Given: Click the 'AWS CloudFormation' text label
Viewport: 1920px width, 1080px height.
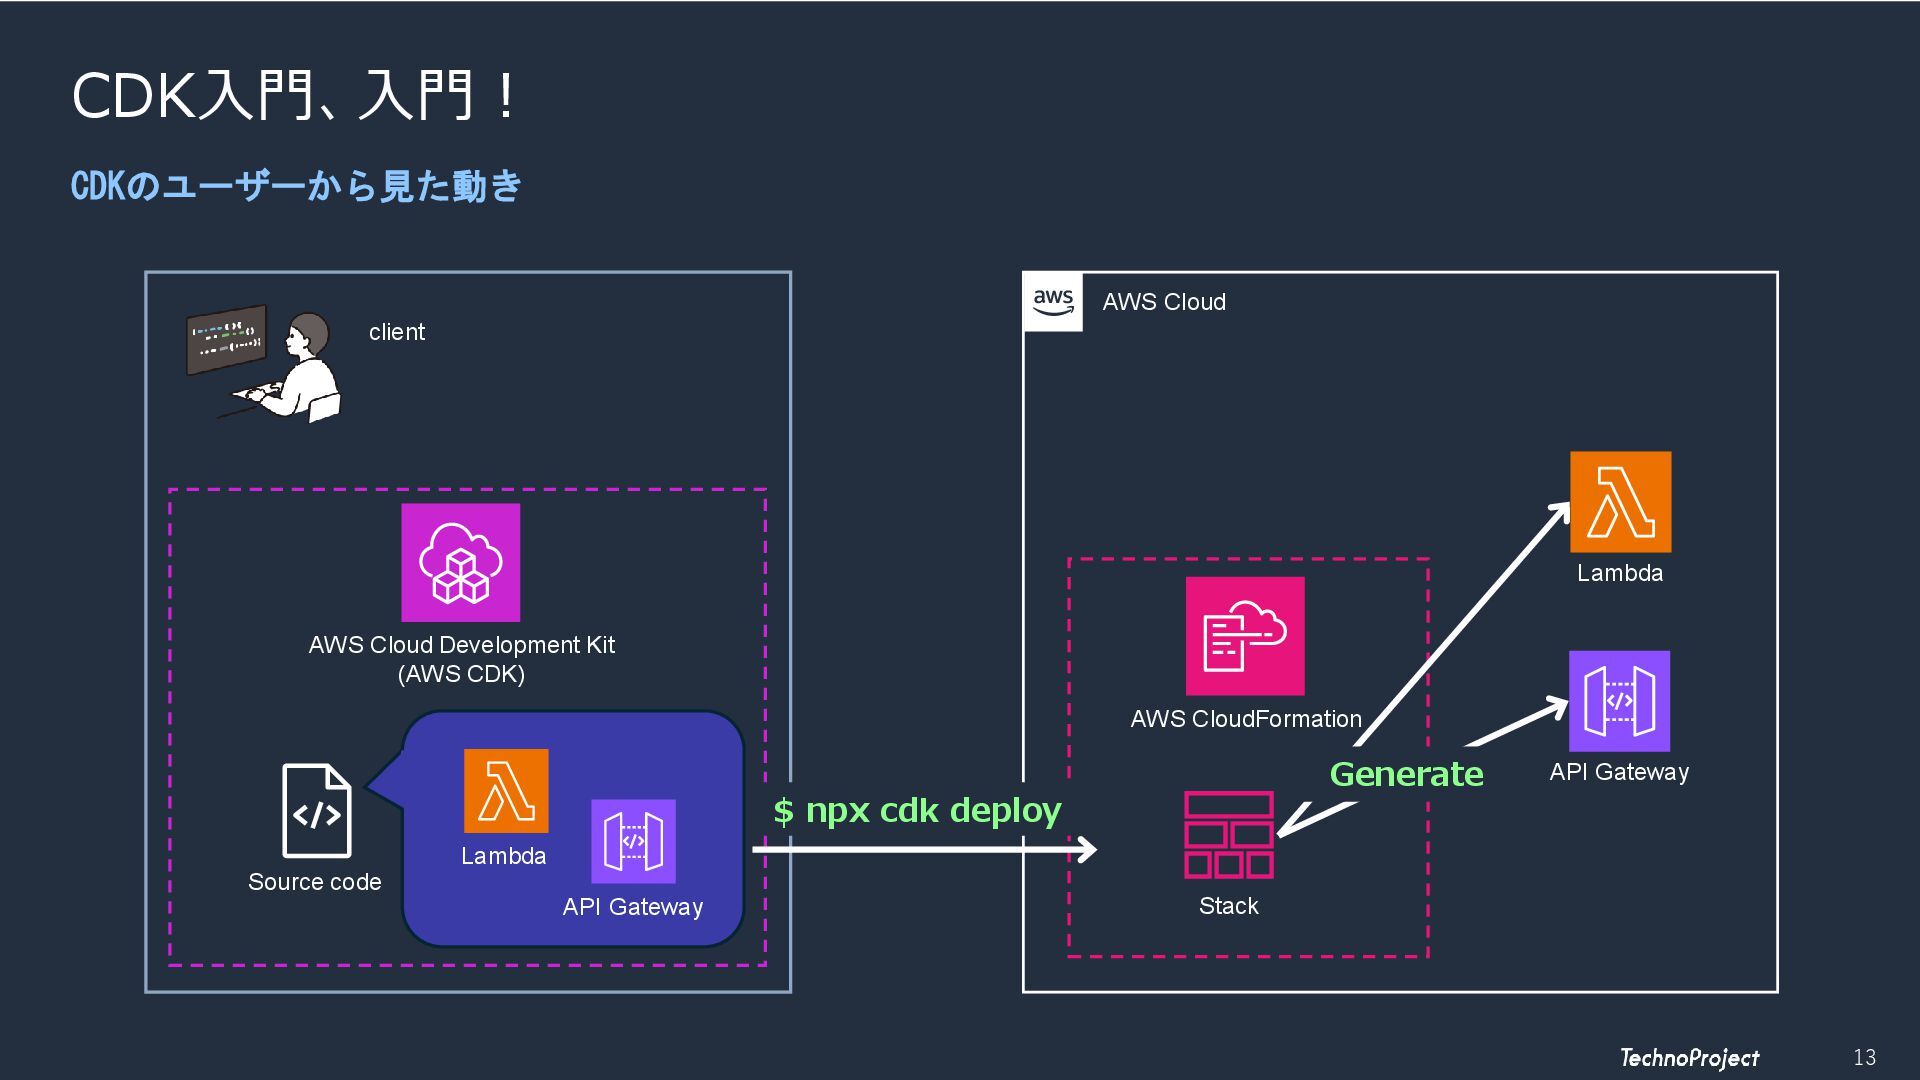Looking at the screenshot, I should (1246, 719).
